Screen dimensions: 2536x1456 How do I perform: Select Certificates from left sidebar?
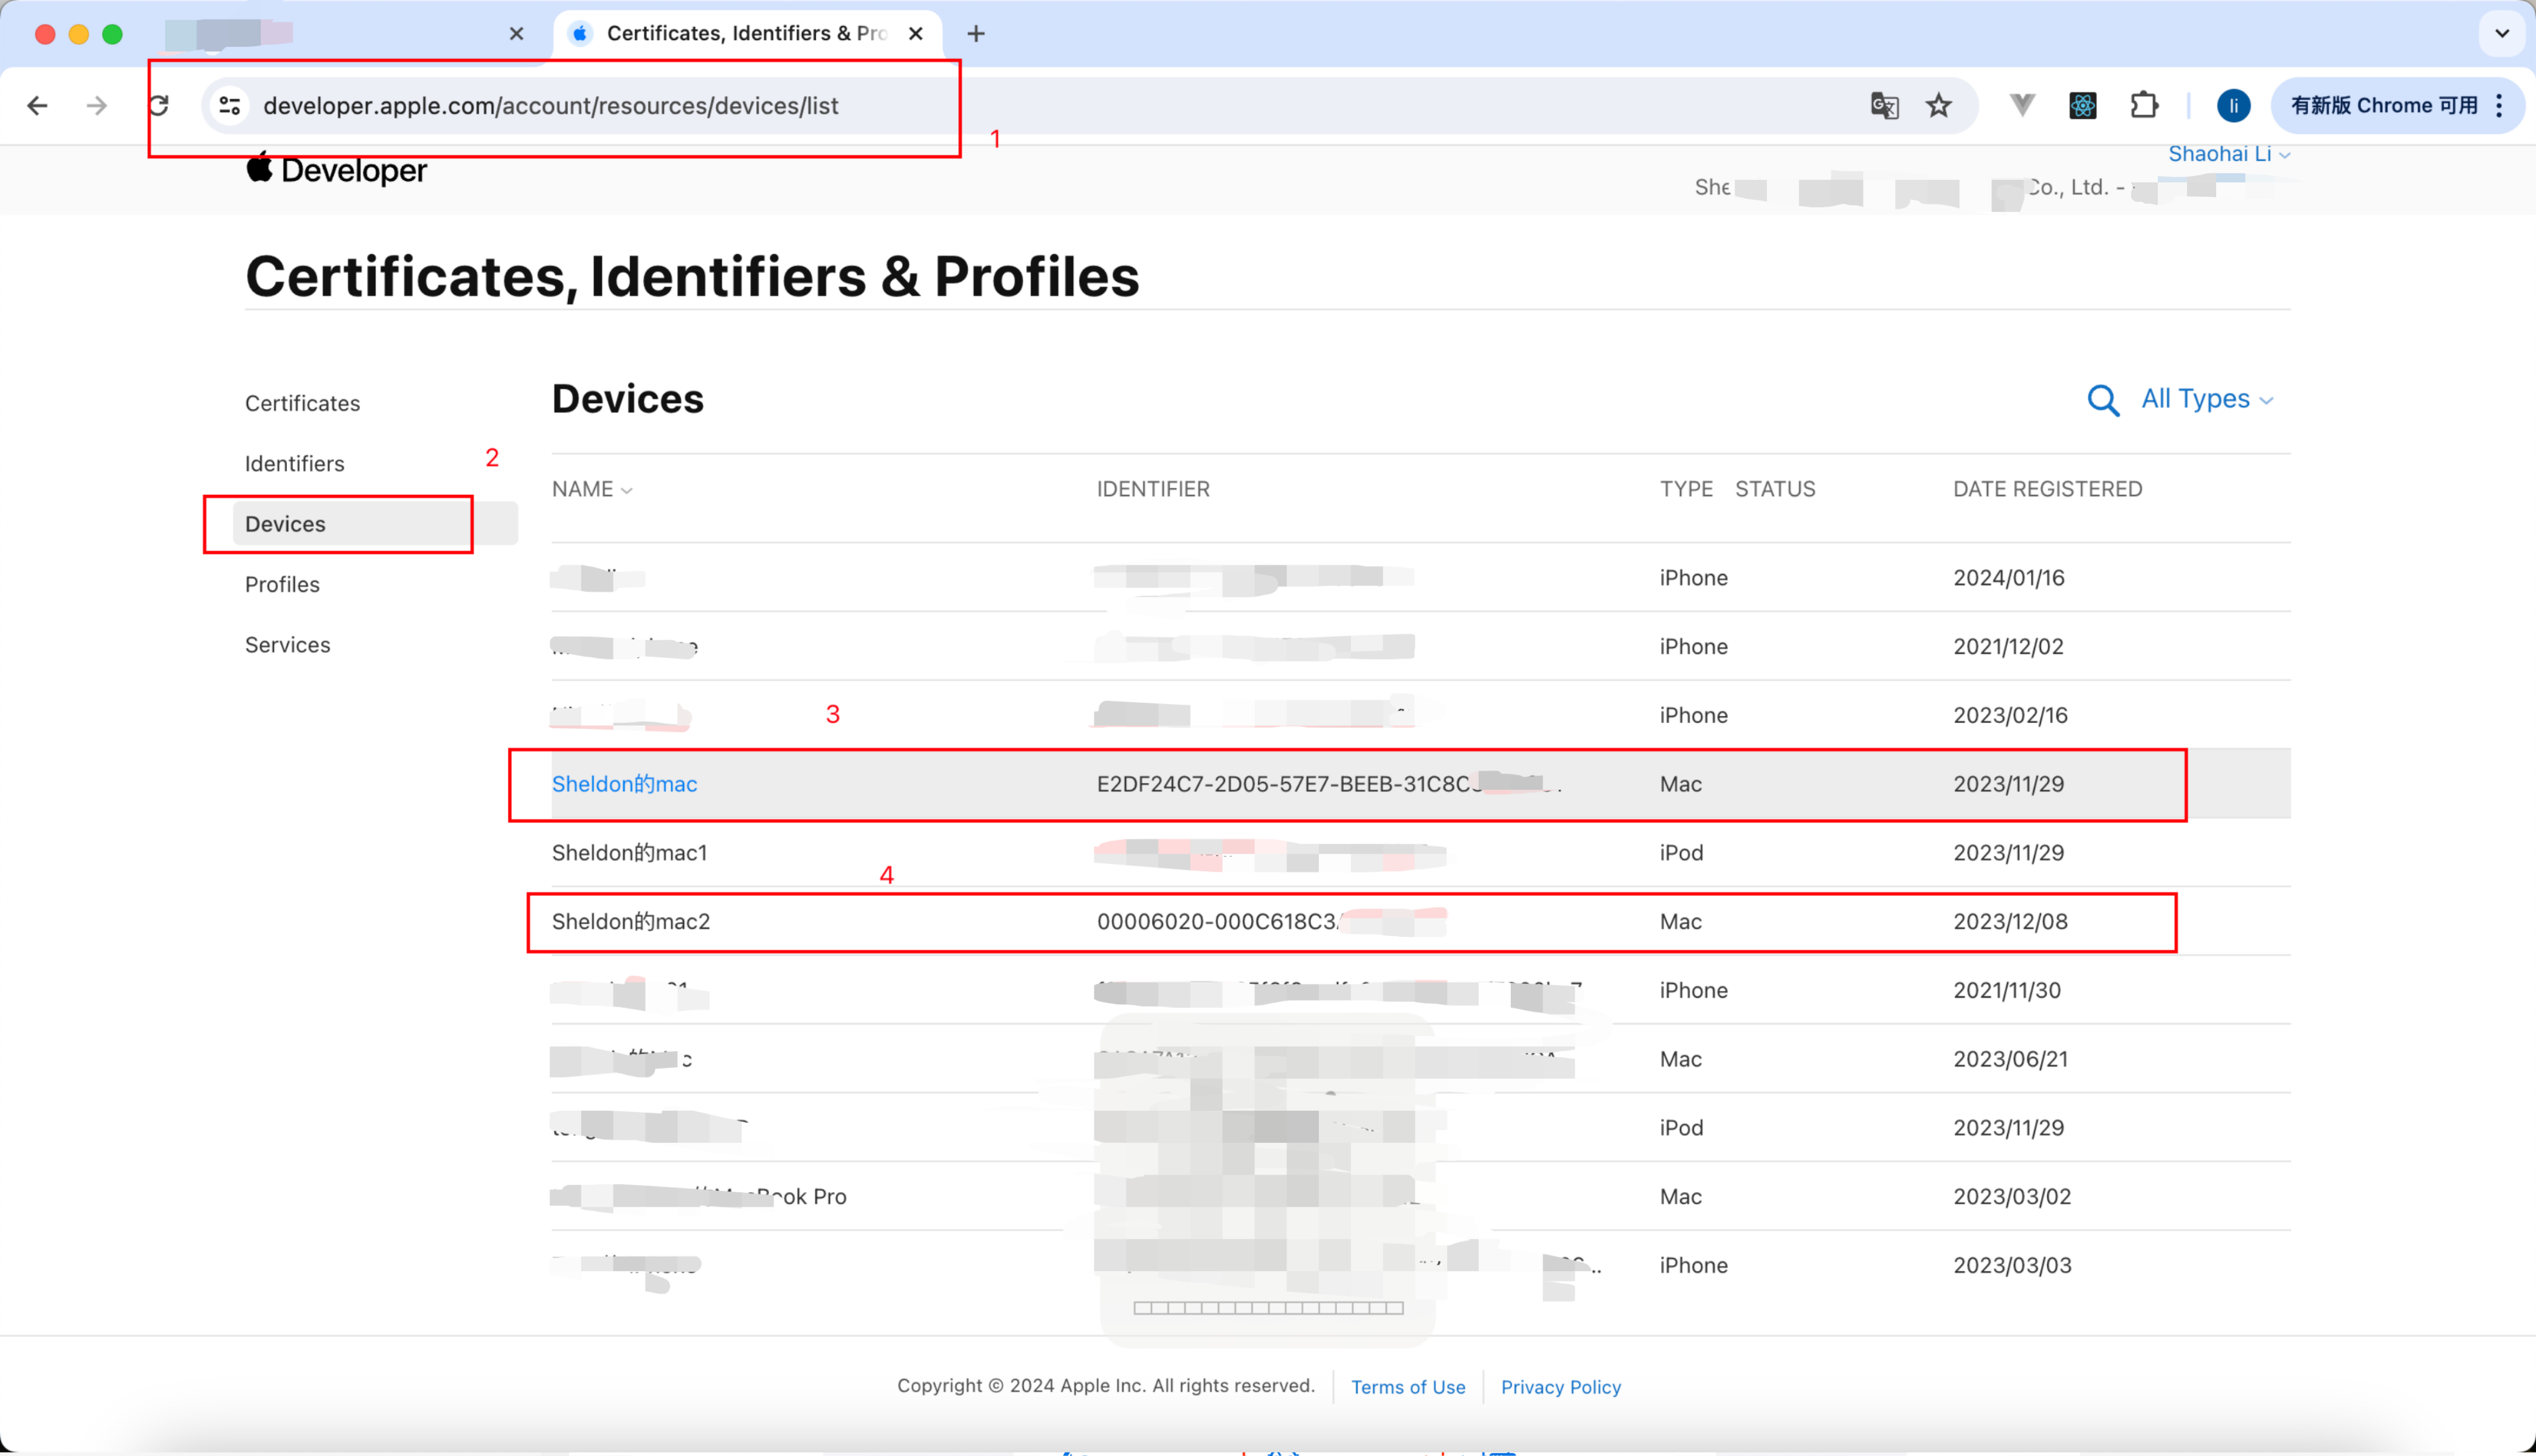[302, 402]
